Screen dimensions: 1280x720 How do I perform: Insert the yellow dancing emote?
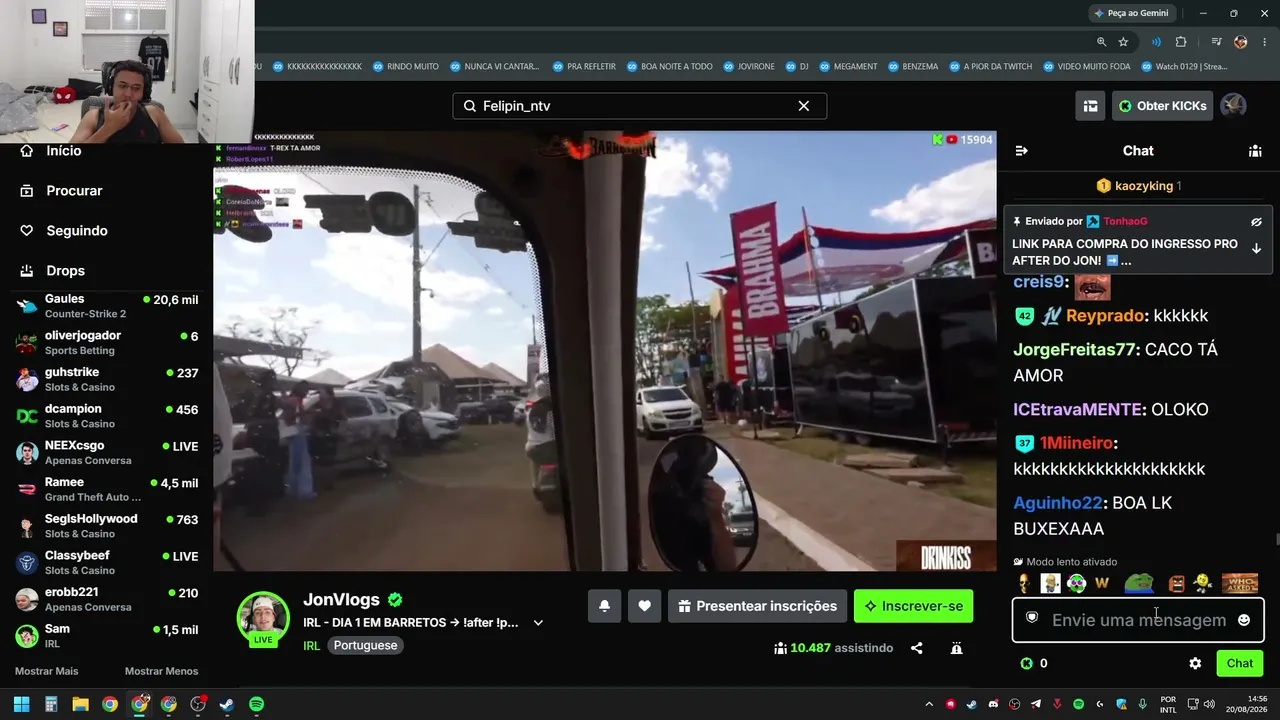pyautogui.click(x=1203, y=583)
